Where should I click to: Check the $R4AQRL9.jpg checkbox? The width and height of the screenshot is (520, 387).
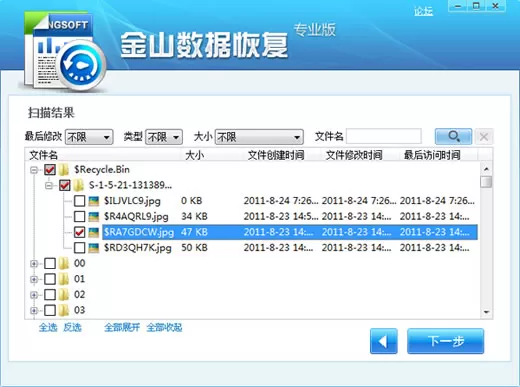79,217
